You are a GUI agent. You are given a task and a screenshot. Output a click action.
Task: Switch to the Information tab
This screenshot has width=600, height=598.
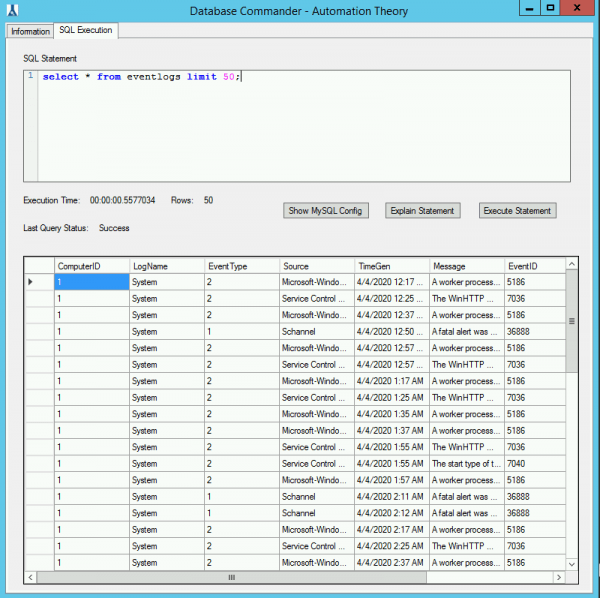tap(30, 31)
